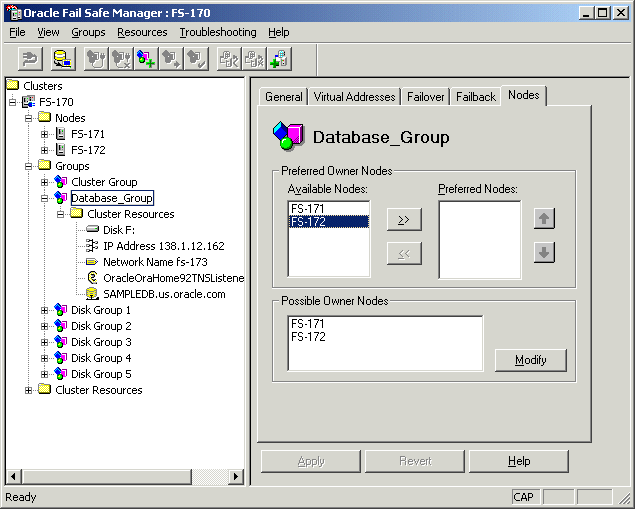This screenshot has width=635, height=509.
Task: Open the Help menu in the menu bar
Action: pos(279,32)
